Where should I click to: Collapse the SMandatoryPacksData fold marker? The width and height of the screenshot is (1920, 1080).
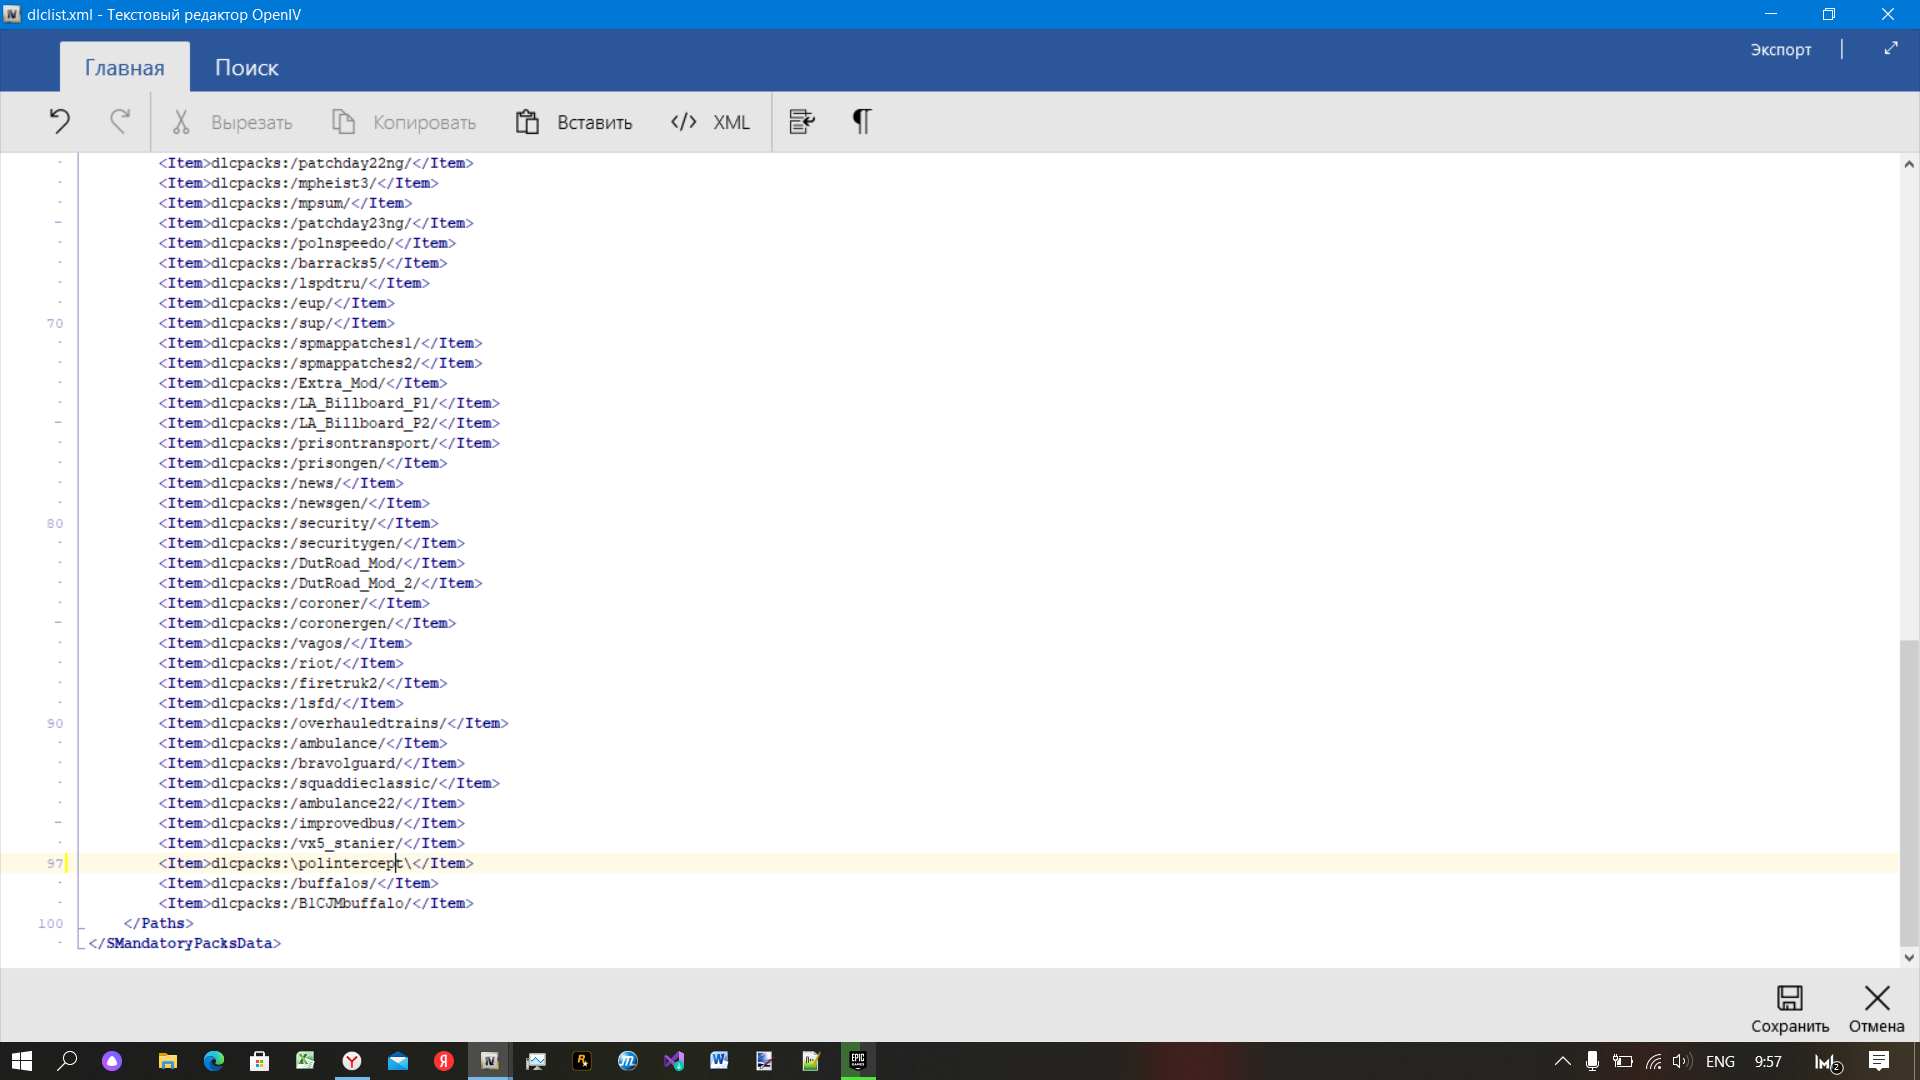pyautogui.click(x=81, y=943)
